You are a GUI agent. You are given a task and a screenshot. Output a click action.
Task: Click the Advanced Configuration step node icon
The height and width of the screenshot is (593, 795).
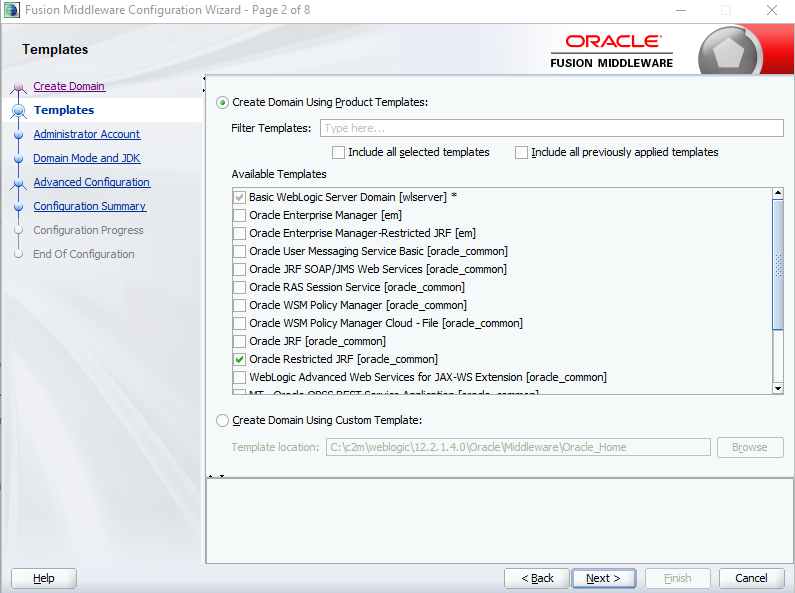point(19,183)
